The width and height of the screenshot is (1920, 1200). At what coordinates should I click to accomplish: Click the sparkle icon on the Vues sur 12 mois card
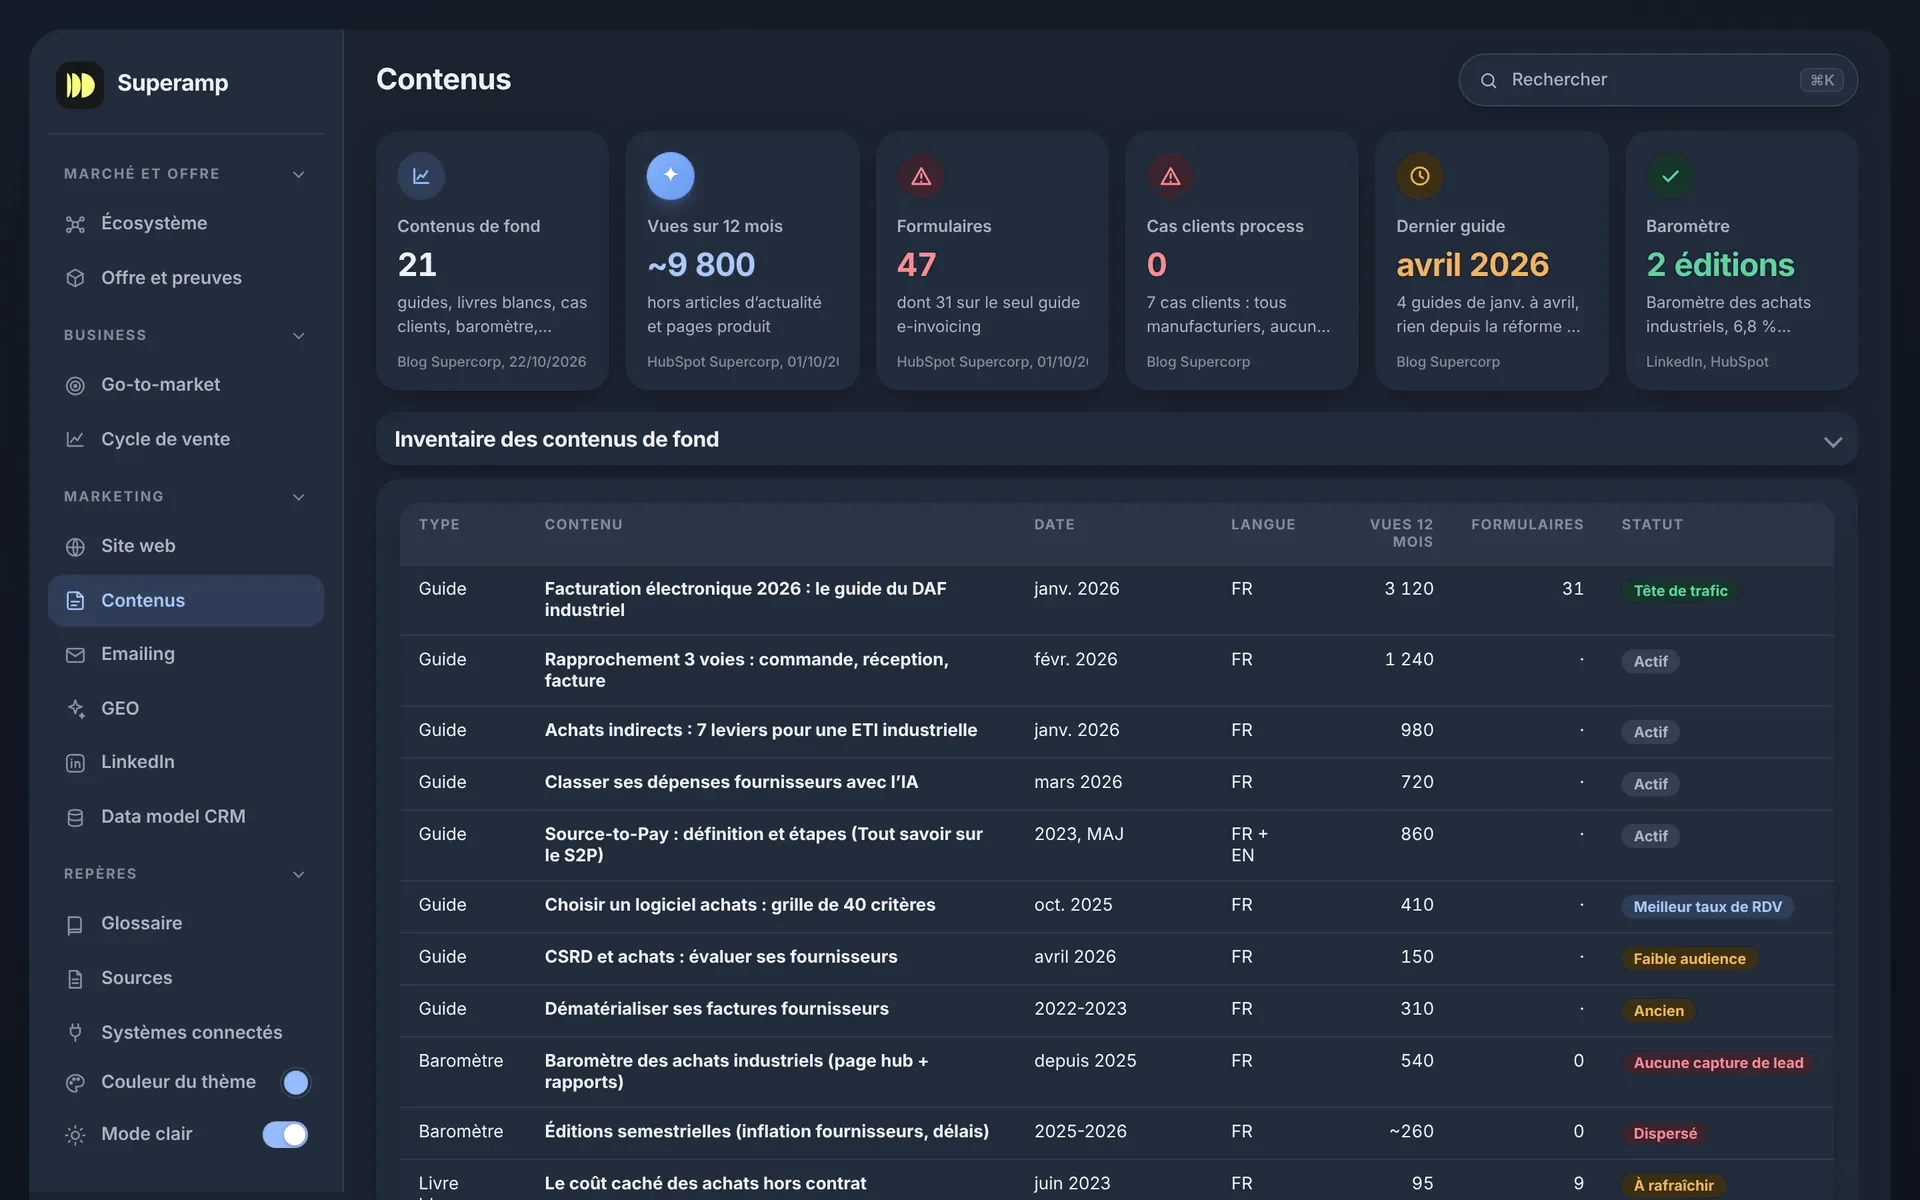(670, 176)
